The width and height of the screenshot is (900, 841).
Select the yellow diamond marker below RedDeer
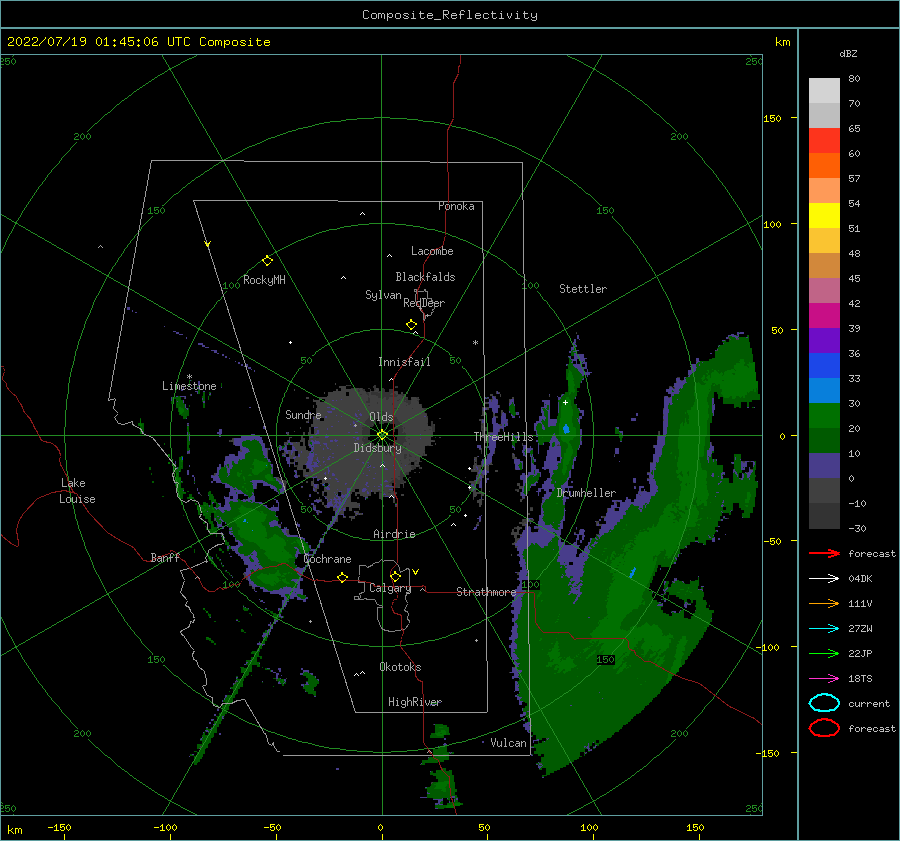(411, 325)
